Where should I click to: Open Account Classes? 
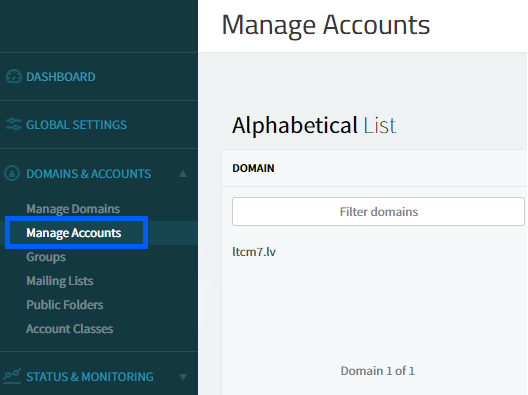(x=70, y=329)
